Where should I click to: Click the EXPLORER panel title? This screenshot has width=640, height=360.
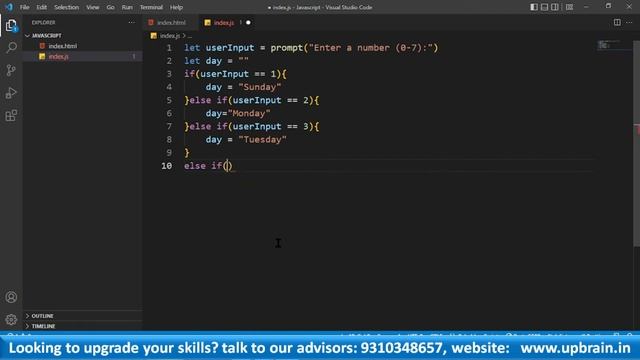(43, 22)
